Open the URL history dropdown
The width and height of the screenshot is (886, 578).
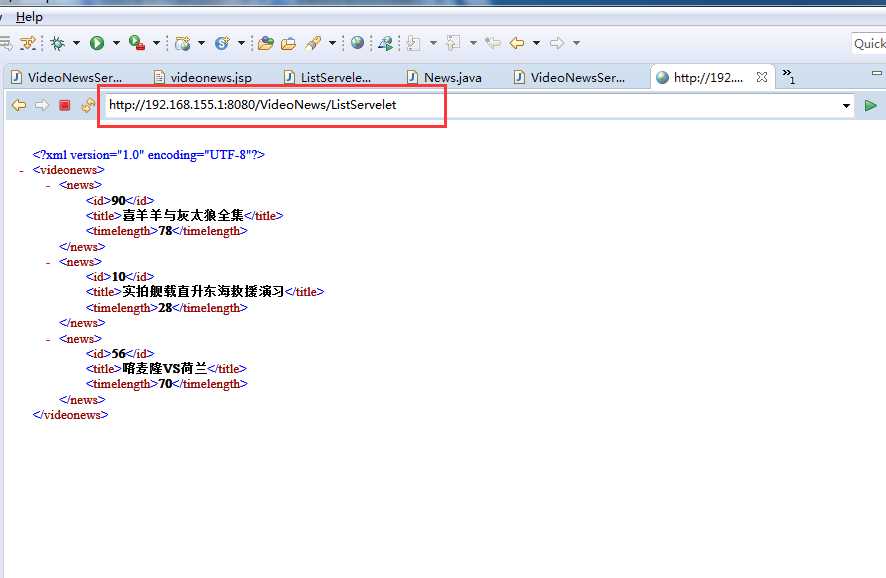coord(846,106)
